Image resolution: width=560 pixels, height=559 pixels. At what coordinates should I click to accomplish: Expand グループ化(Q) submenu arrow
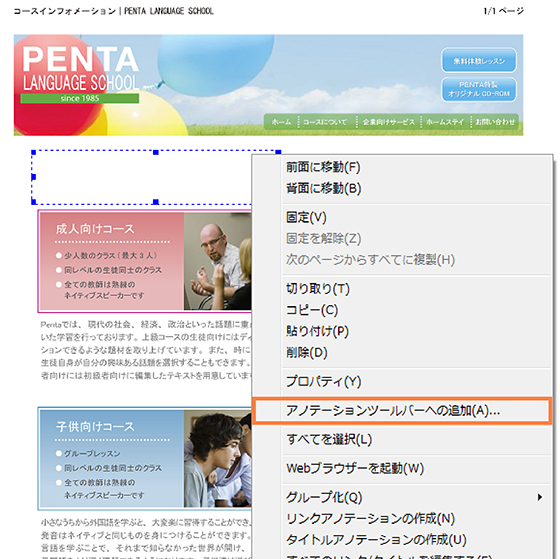pyautogui.click(x=540, y=497)
